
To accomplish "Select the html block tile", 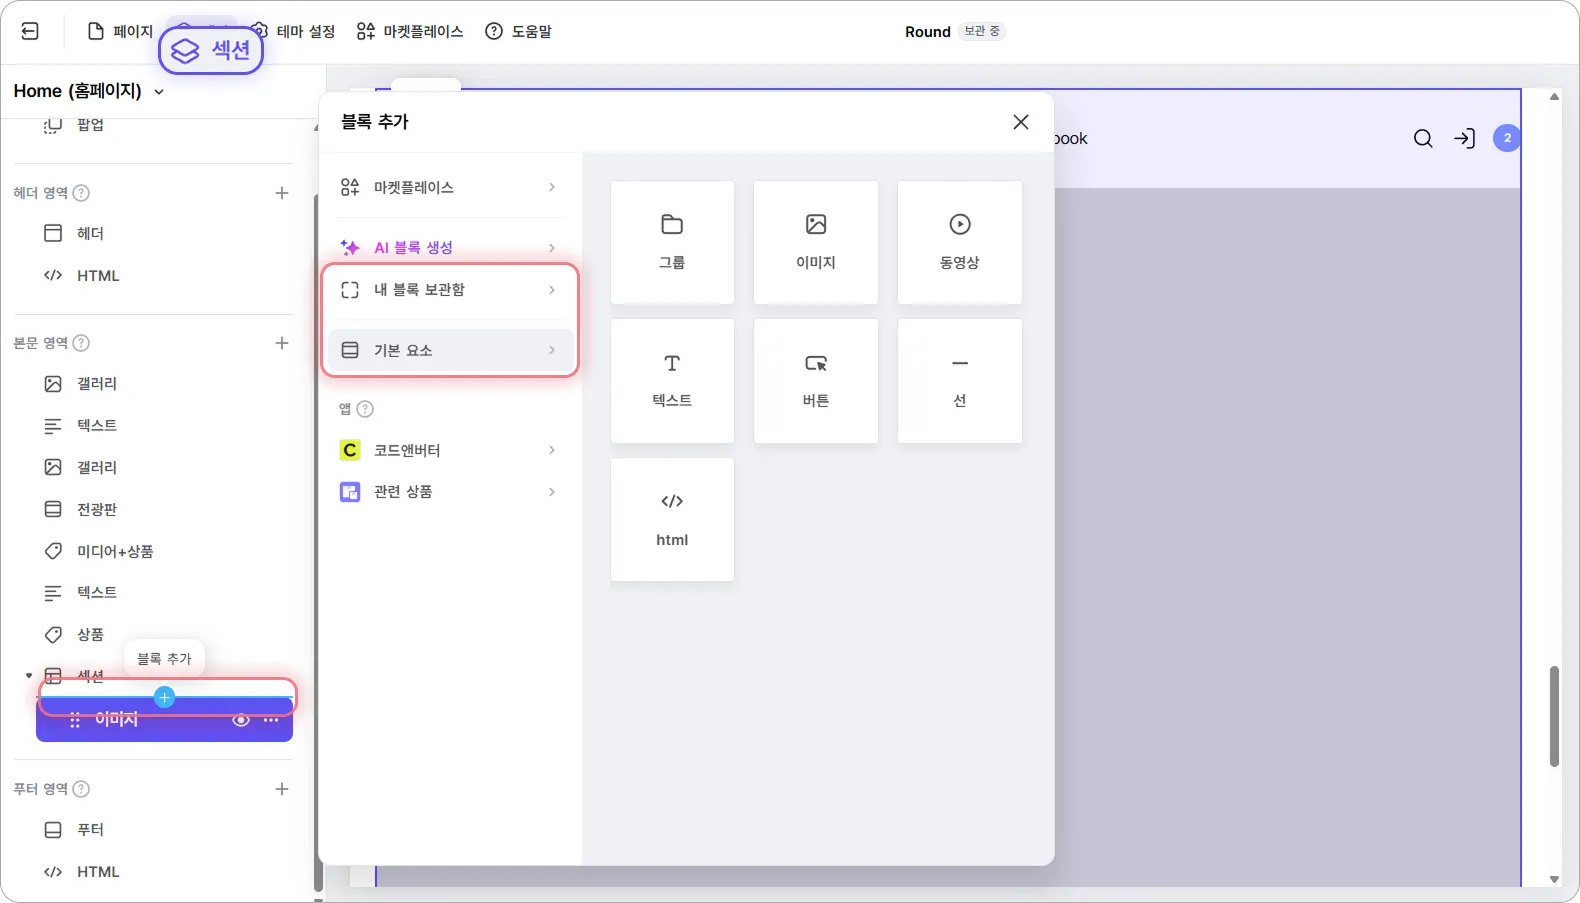I will tap(672, 519).
